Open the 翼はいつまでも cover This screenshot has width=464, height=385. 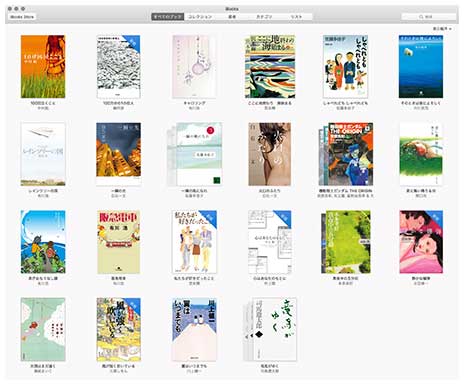coord(194,329)
